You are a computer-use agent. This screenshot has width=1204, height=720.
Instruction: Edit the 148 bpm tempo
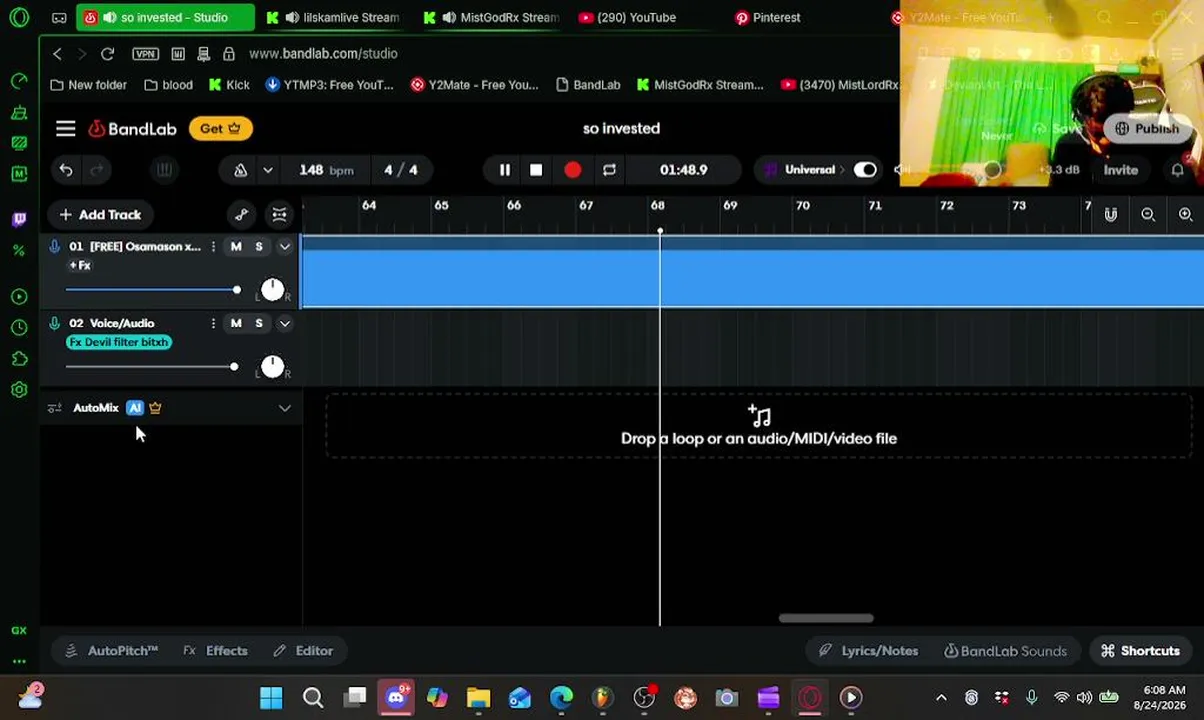point(325,170)
